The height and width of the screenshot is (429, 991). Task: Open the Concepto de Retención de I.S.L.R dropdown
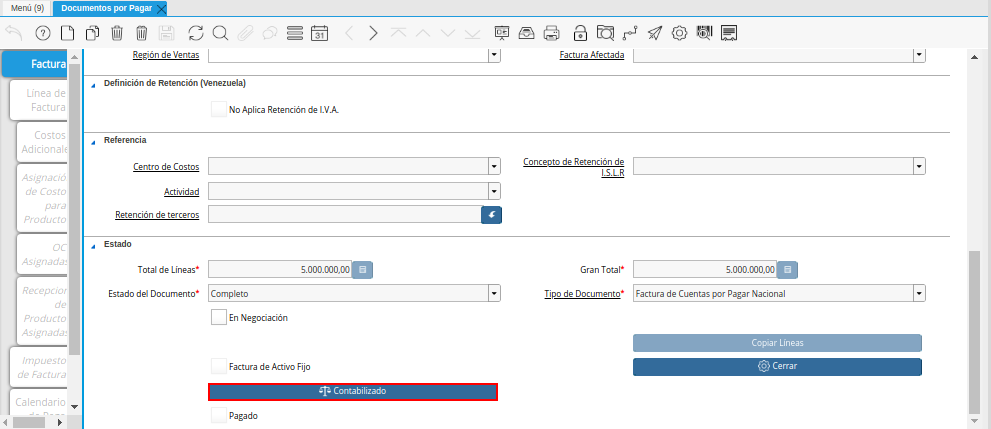[x=919, y=167]
